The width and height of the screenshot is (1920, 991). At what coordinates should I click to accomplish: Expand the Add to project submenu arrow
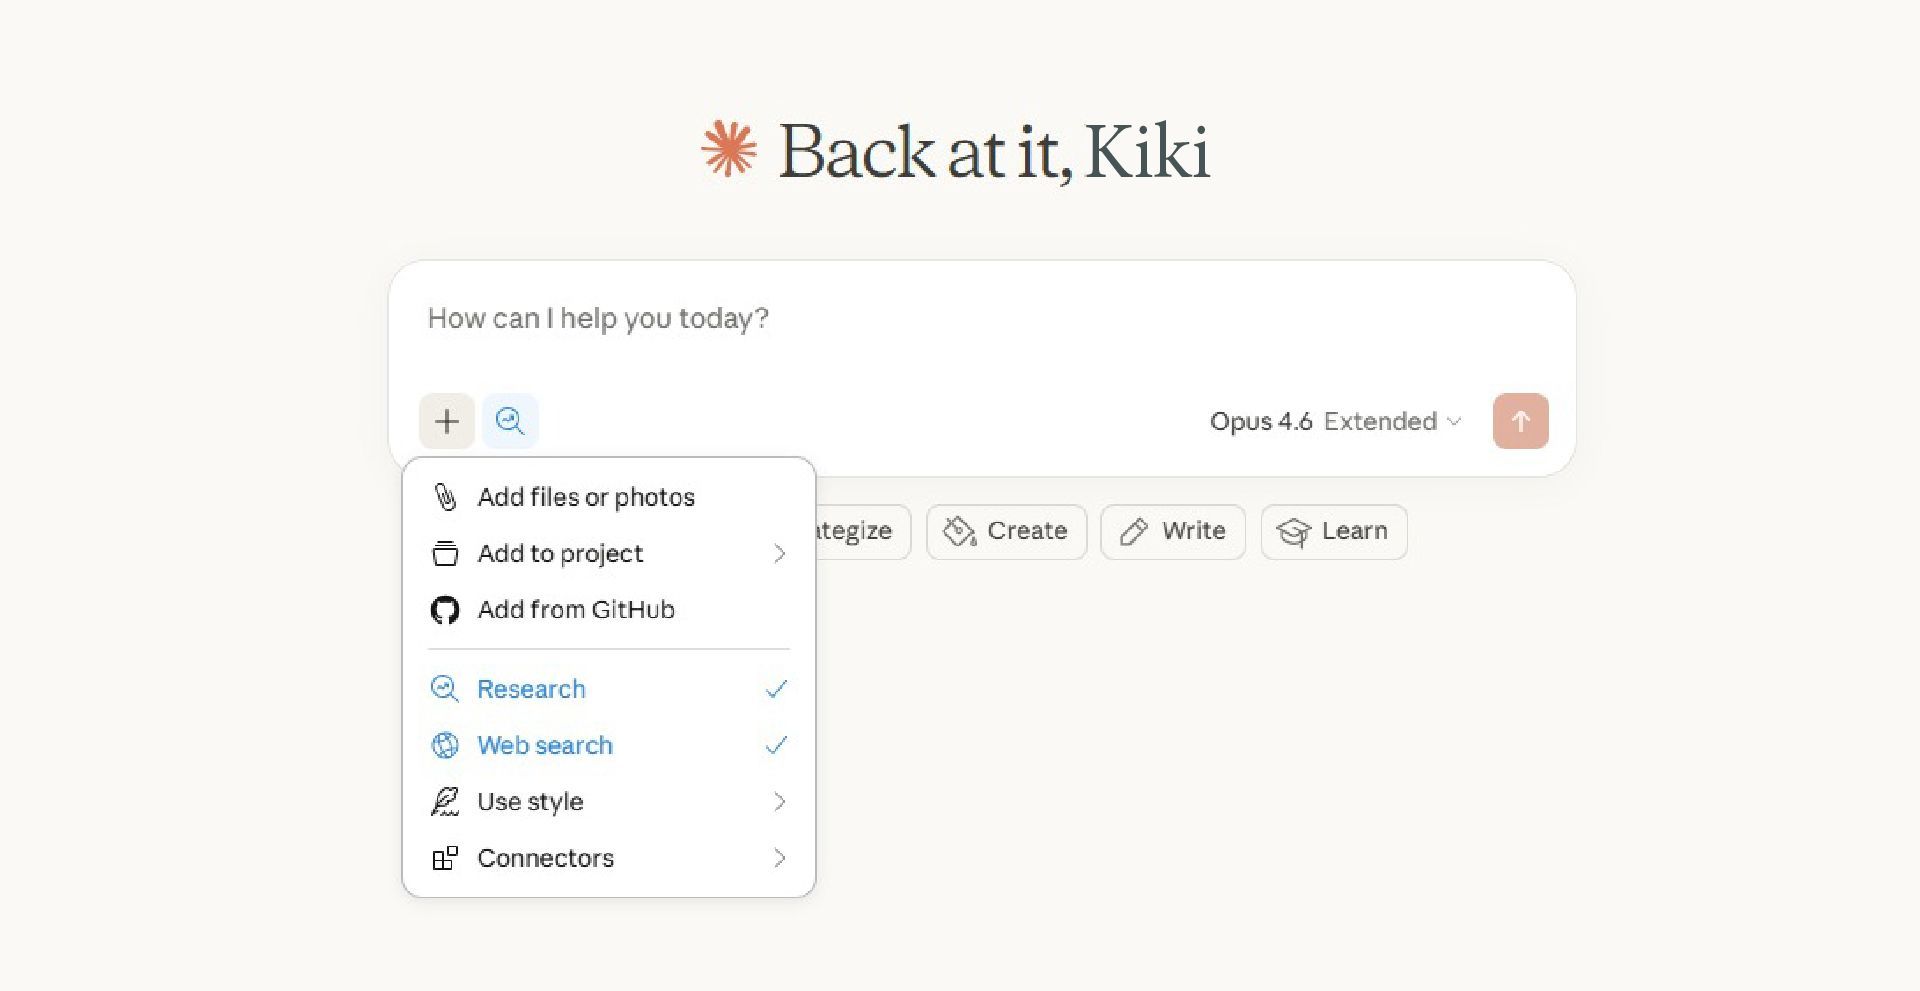tap(780, 553)
